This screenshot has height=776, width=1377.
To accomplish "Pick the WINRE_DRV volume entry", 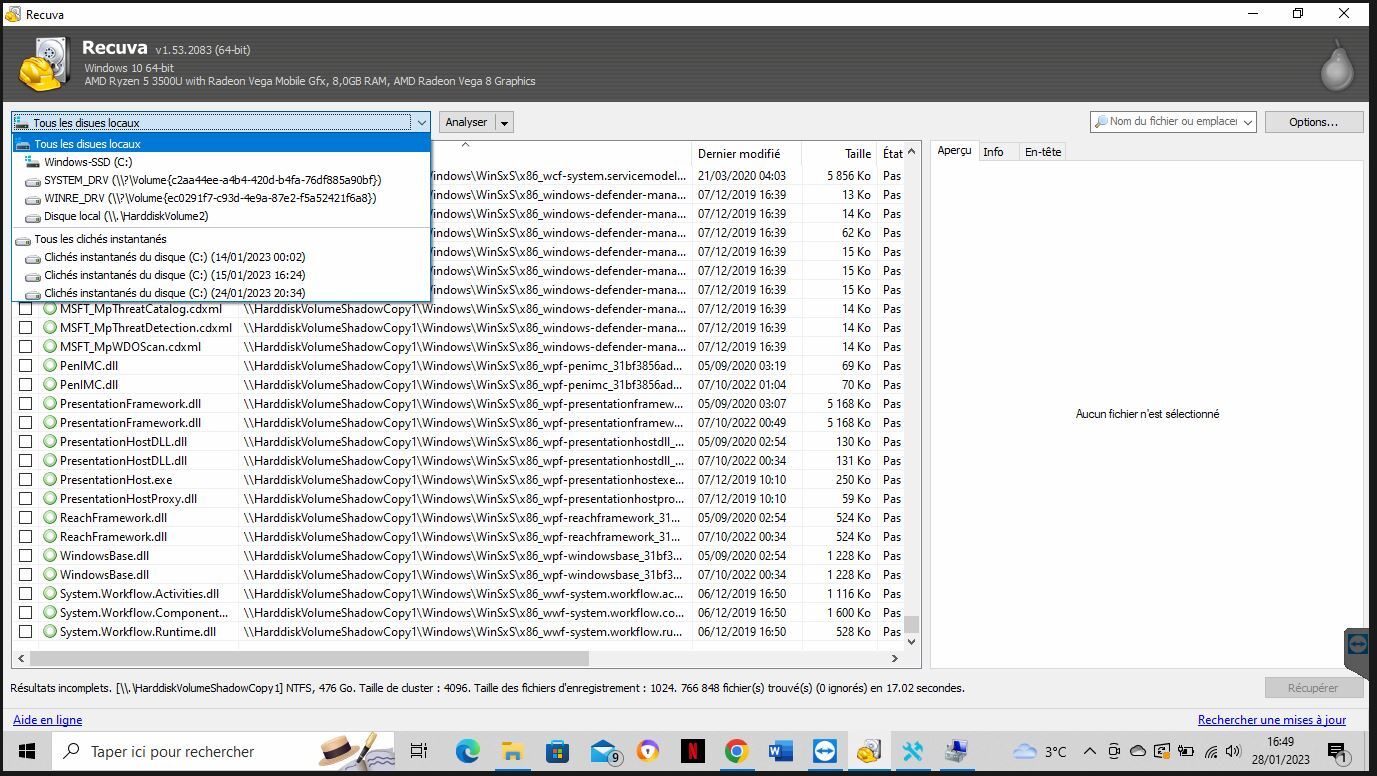I will tap(221, 198).
